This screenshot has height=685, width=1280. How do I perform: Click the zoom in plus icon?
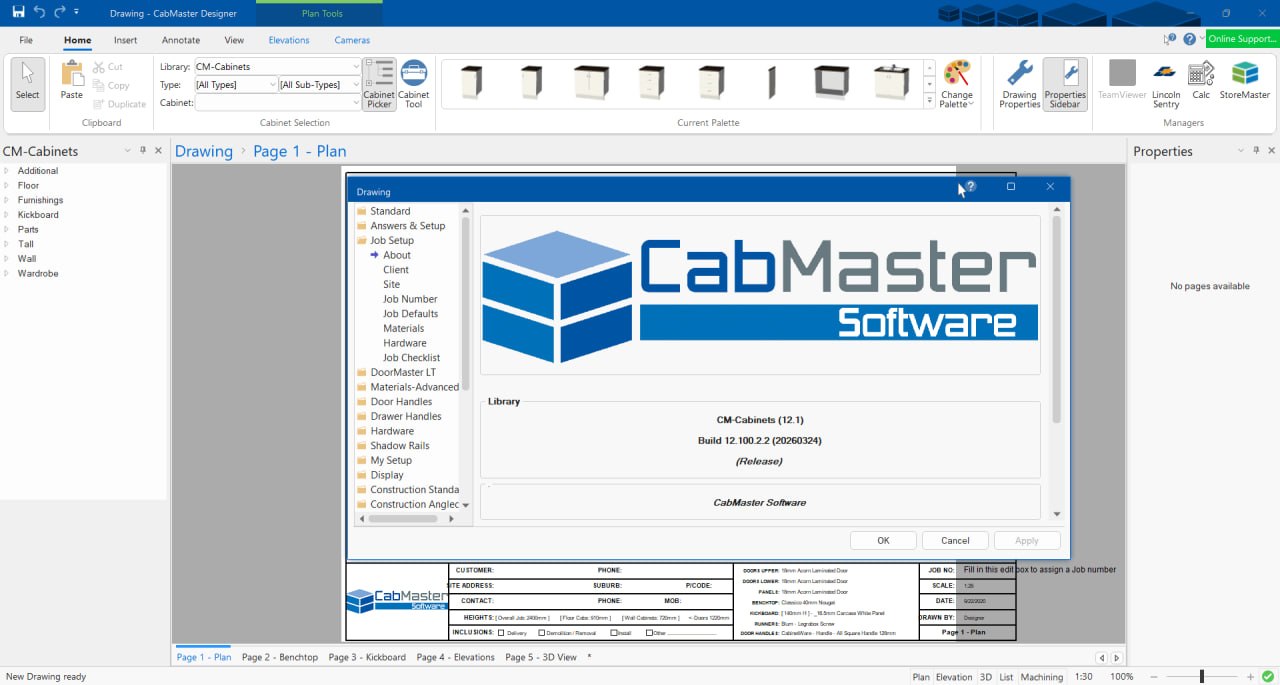pos(1250,677)
